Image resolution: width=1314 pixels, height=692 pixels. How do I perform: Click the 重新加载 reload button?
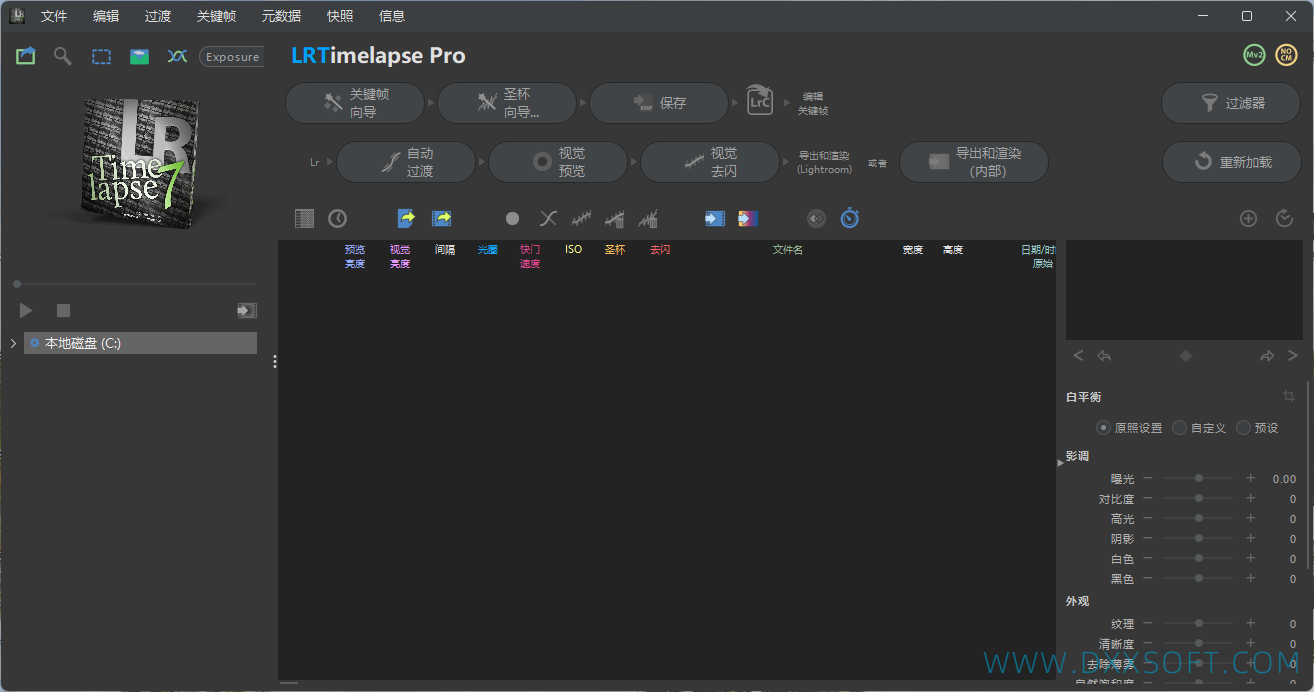[x=1232, y=162]
